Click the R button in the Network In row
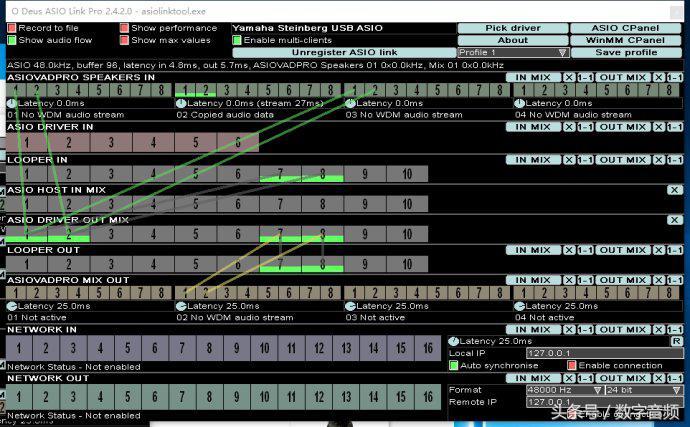Viewport: 690px width, 427px height. coord(676,342)
